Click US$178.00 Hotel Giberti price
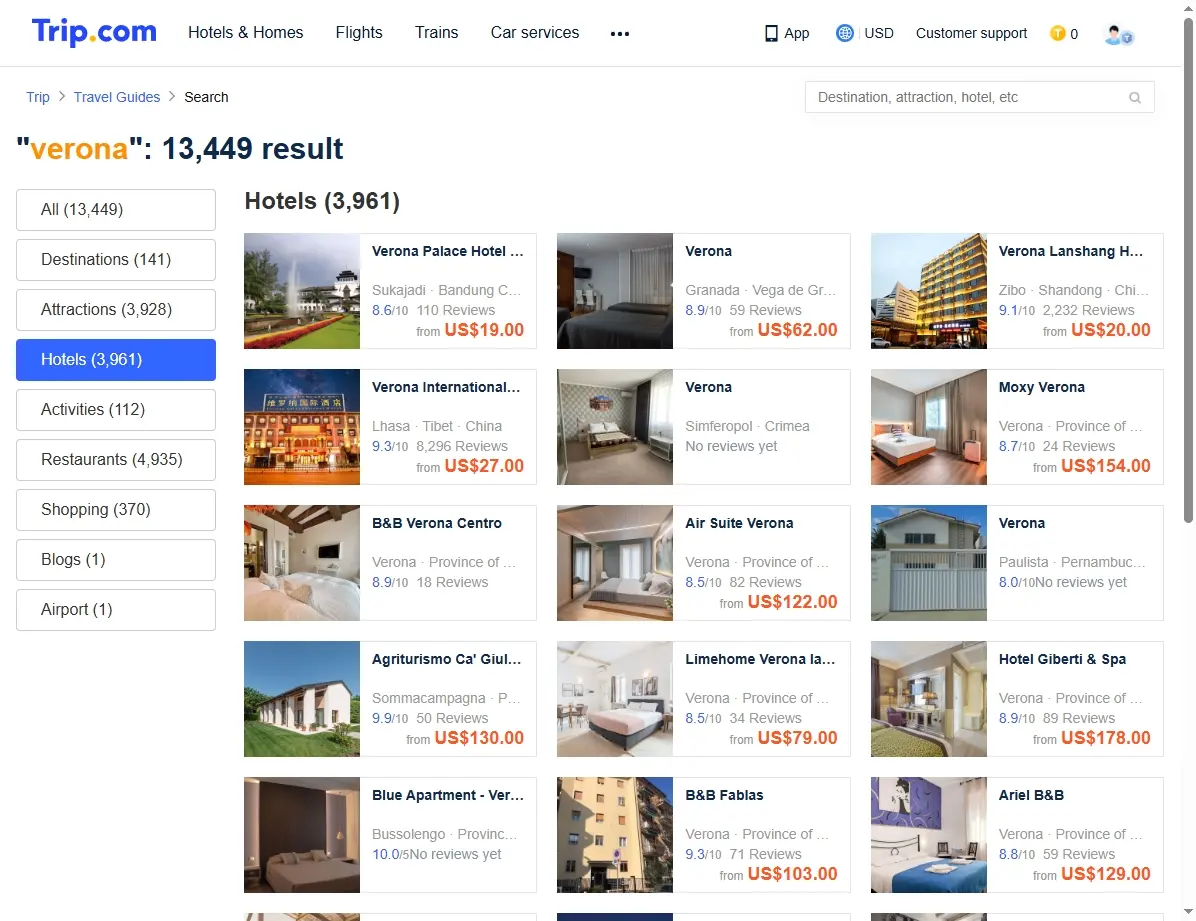The image size is (1196, 921). [1106, 738]
